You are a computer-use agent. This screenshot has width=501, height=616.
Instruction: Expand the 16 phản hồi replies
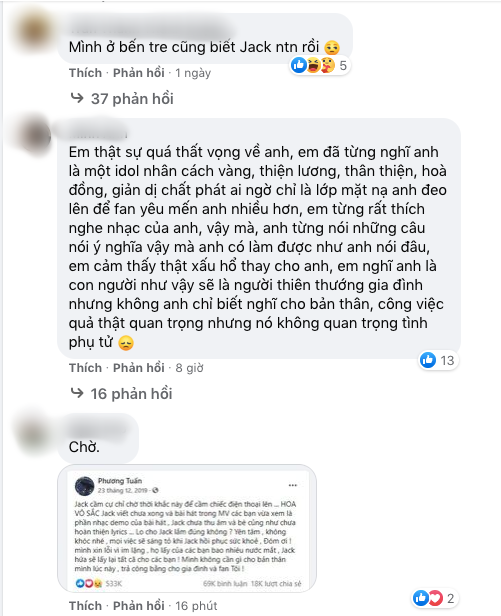point(131,394)
